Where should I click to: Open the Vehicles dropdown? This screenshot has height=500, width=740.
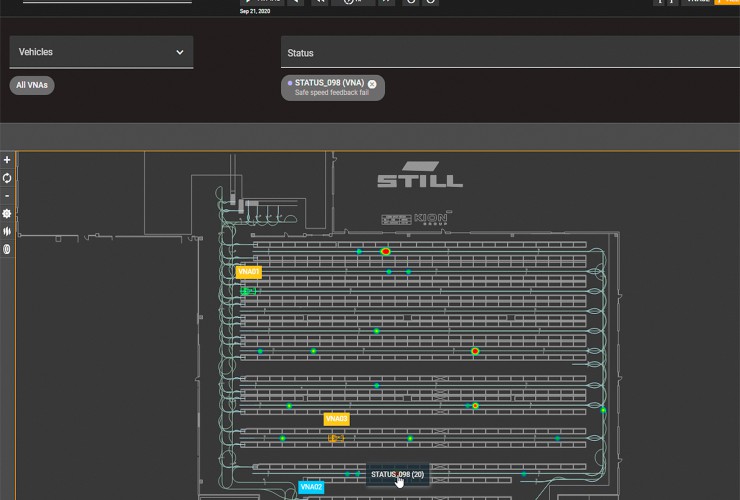101,52
